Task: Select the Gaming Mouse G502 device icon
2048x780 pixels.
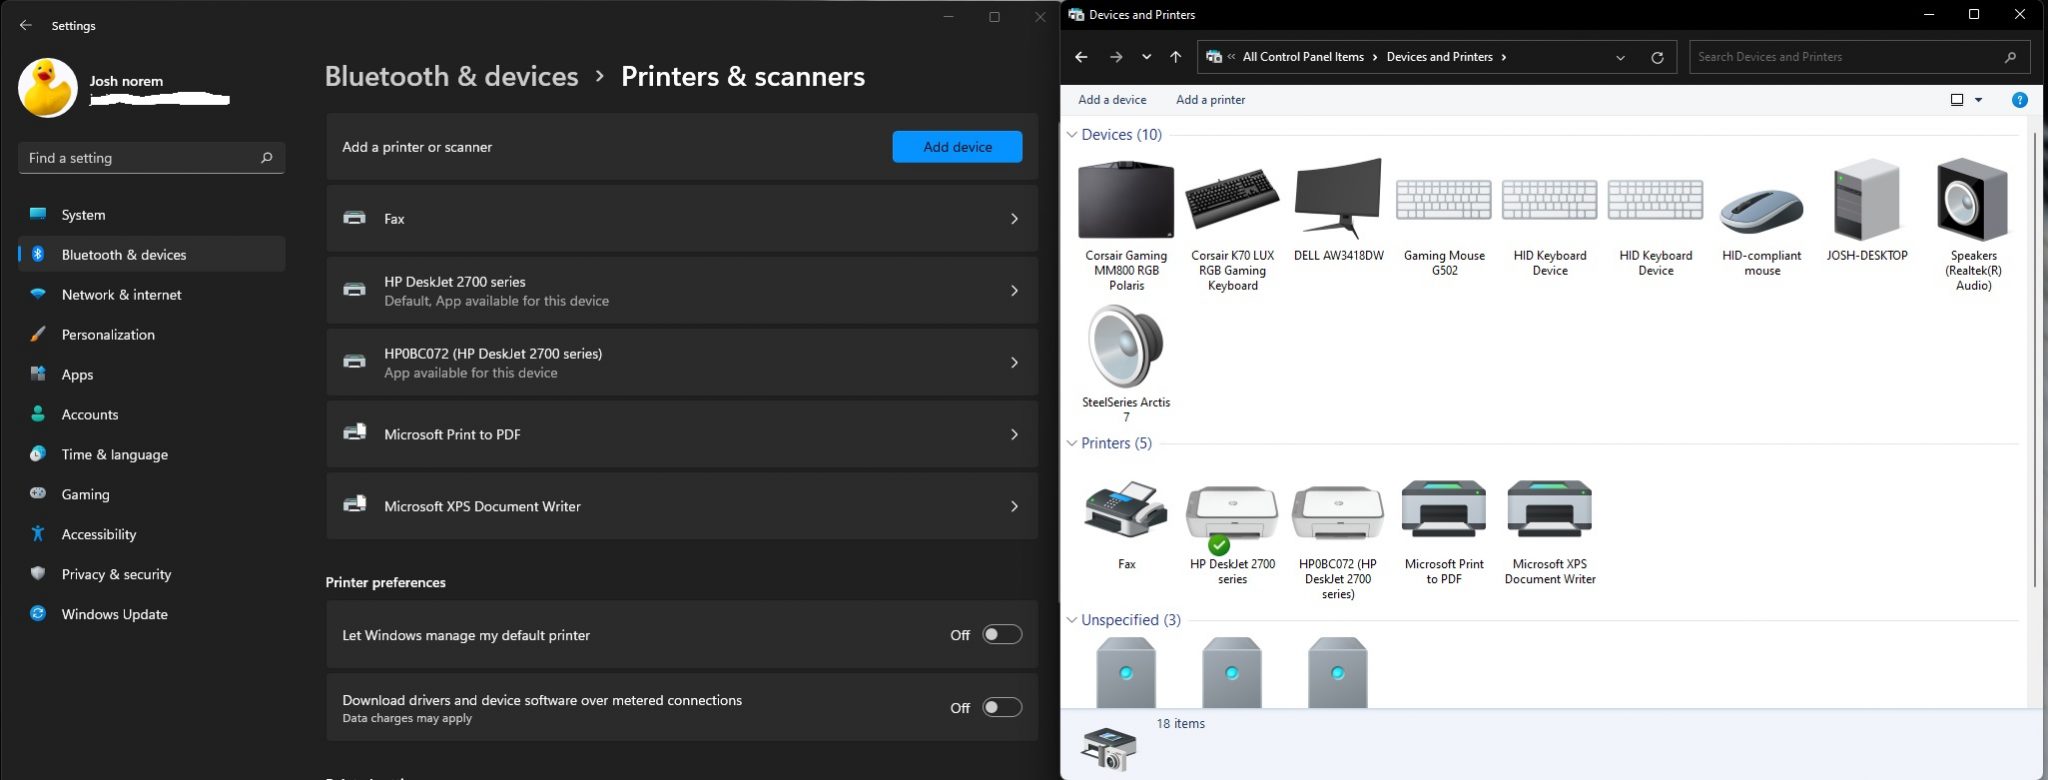Action: coord(1444,200)
